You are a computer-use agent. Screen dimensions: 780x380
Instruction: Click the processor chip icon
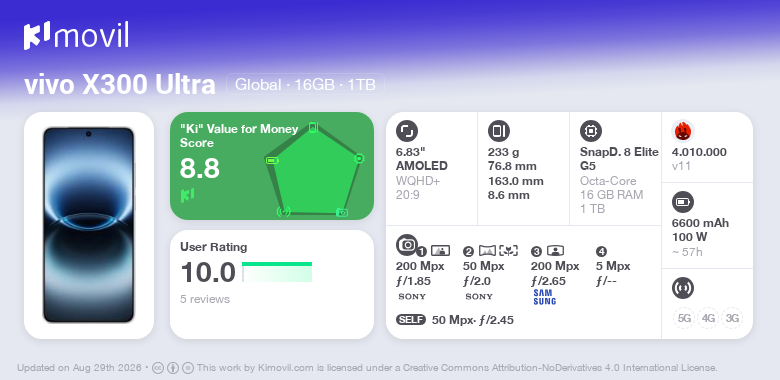tap(591, 131)
